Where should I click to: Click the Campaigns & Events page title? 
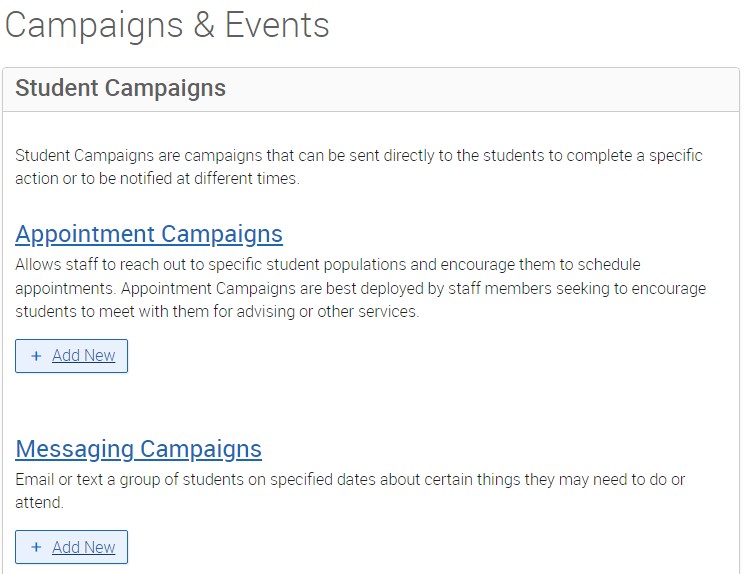[167, 25]
